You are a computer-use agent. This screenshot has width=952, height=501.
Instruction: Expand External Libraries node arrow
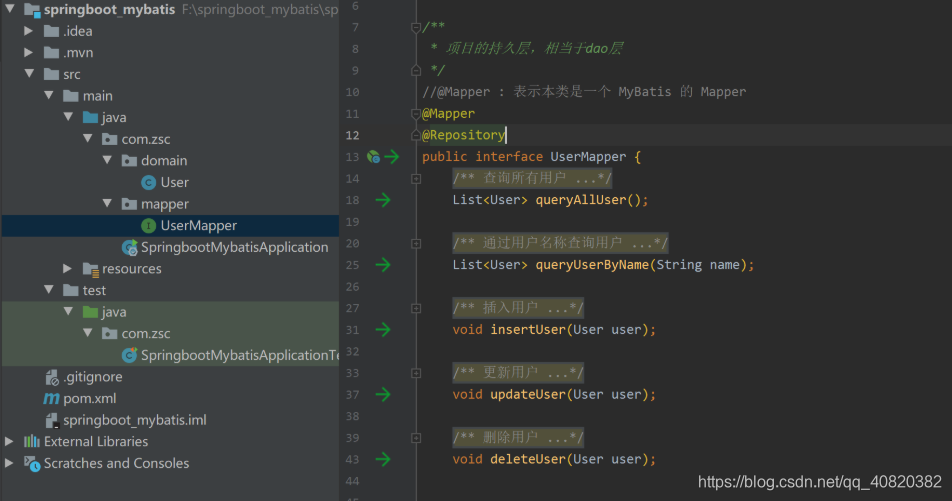click(x=9, y=441)
